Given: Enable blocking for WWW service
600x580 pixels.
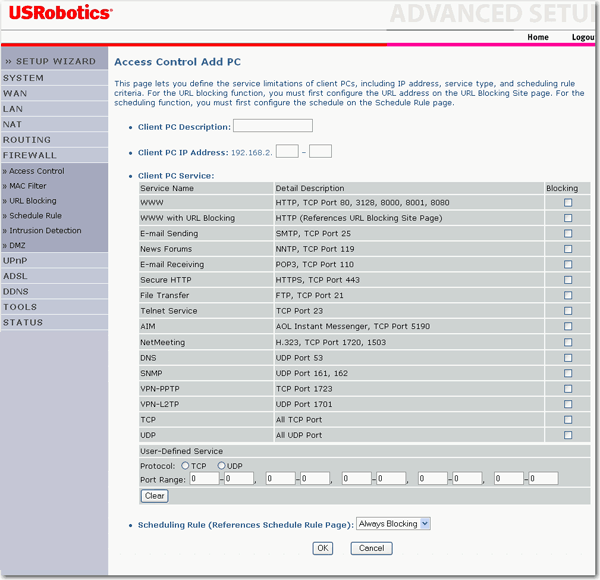Looking at the screenshot, I should [x=568, y=203].
